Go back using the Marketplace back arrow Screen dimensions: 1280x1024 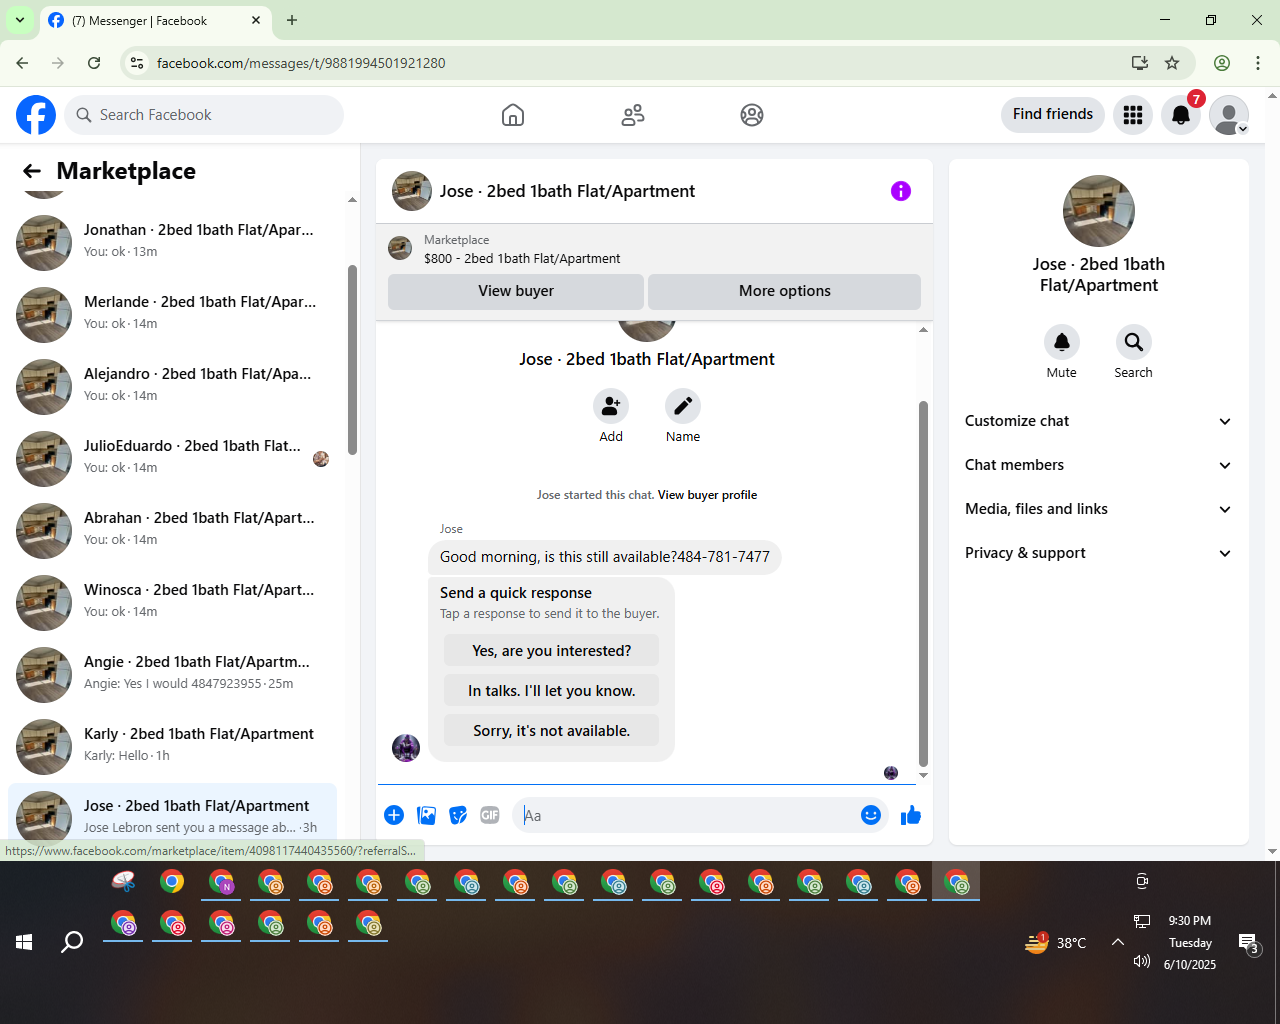click(x=32, y=171)
